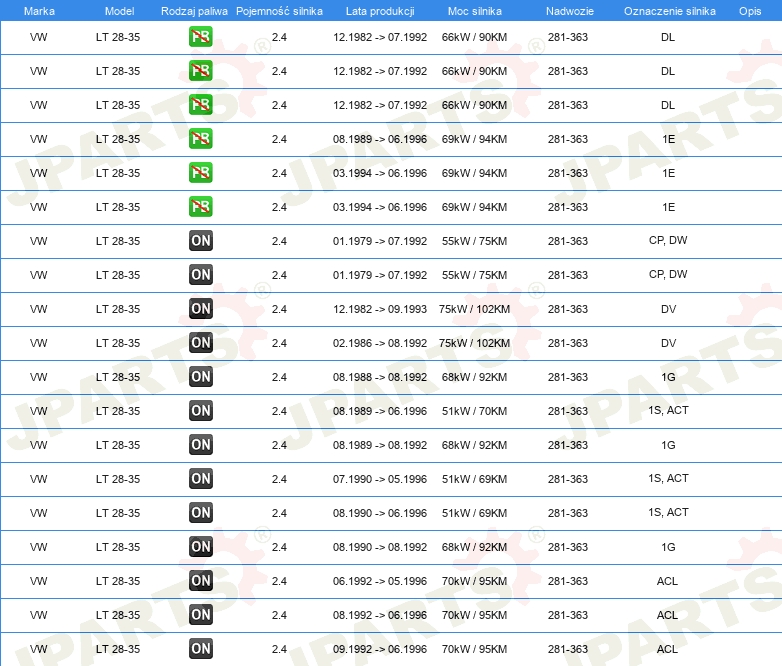Screen dimensions: 782x666
Task: Select the date cell 08.1990 -> 06.1996
Action: coord(380,513)
